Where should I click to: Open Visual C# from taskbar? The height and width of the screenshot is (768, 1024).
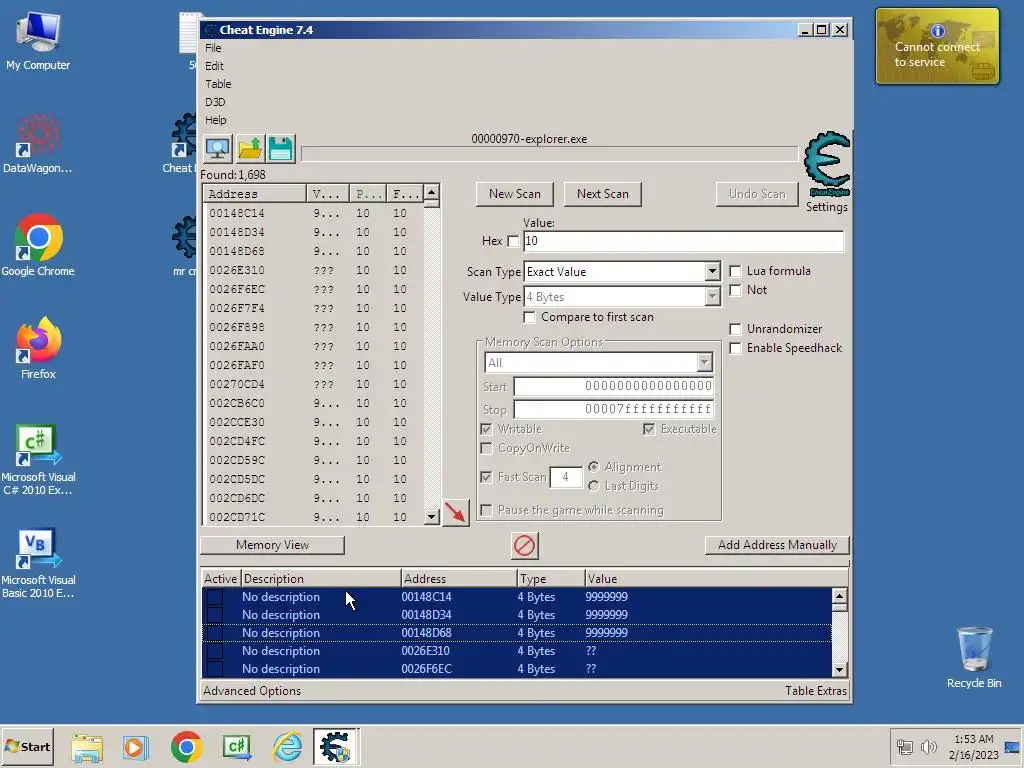[x=237, y=747]
